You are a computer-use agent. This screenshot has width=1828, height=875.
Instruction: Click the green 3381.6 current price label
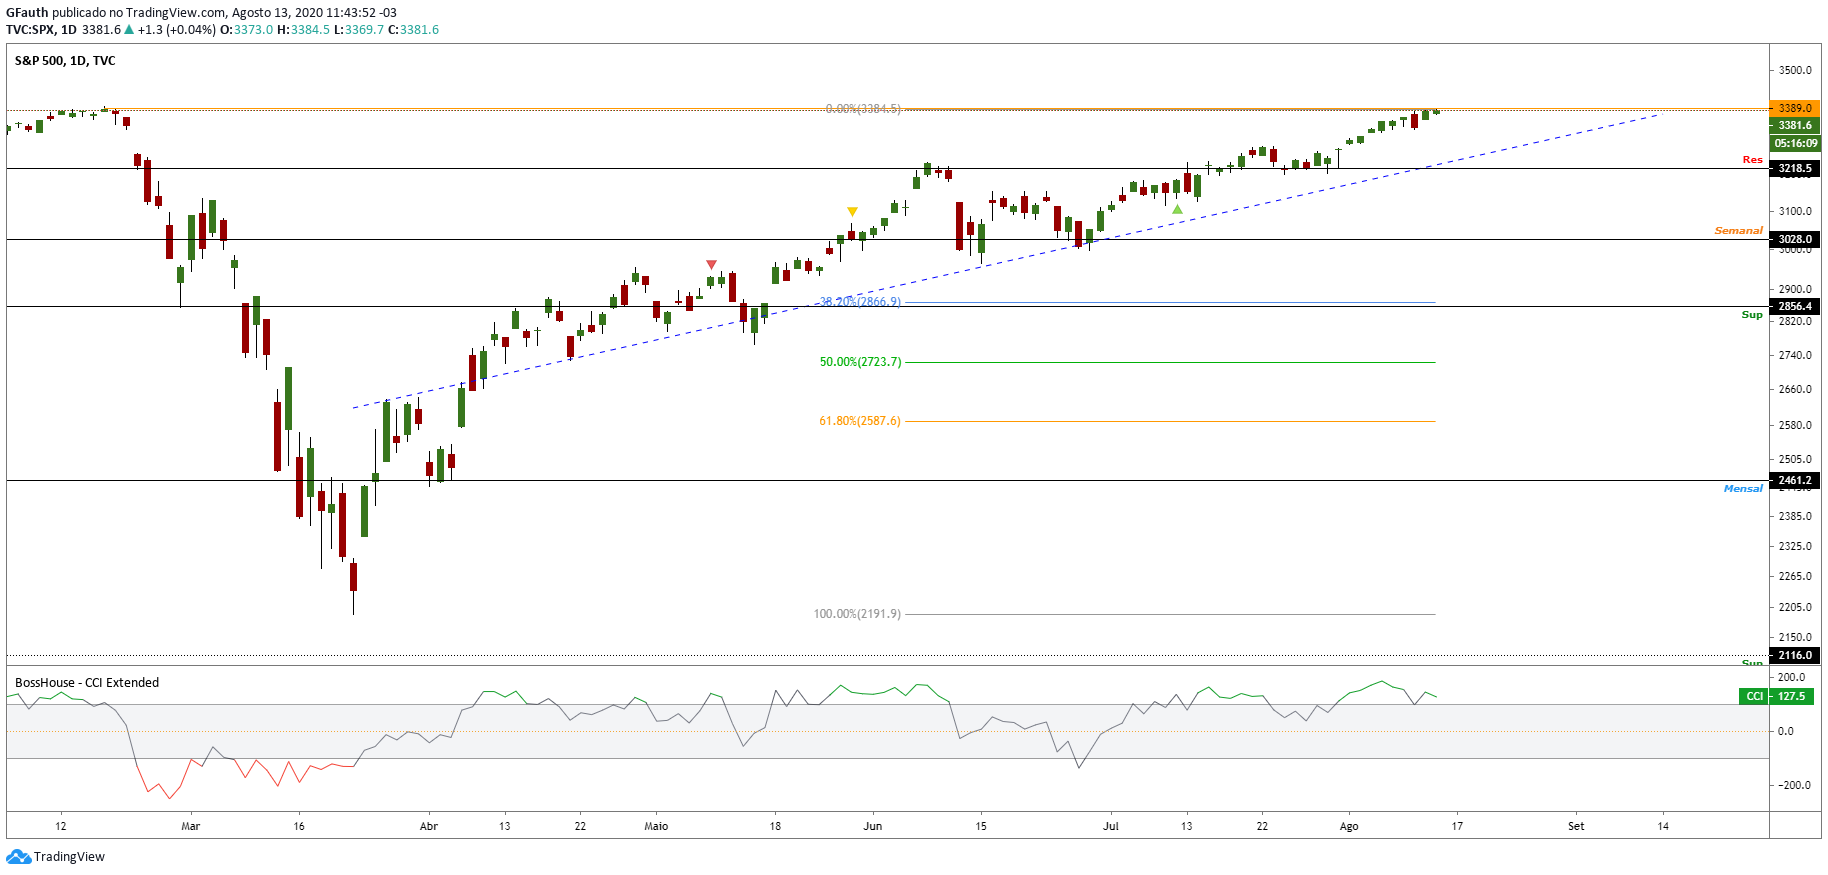click(x=1795, y=125)
